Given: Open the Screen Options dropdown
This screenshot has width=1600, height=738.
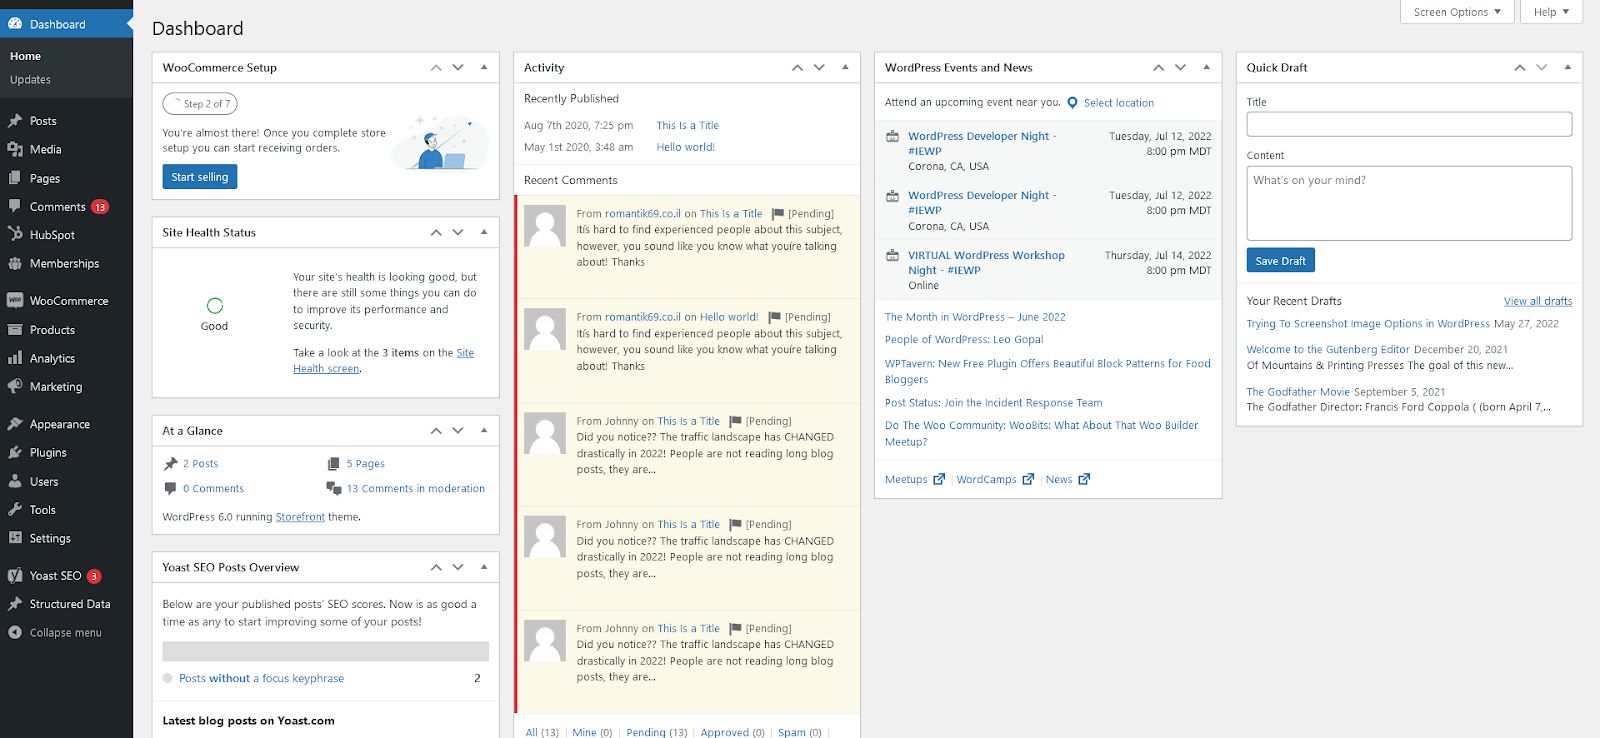Looking at the screenshot, I should click(x=1457, y=12).
